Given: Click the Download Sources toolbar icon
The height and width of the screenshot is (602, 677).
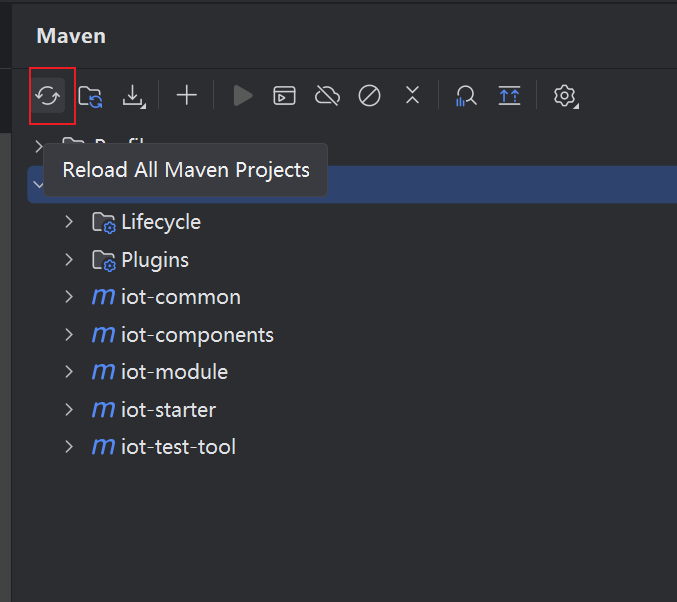Looking at the screenshot, I should 133,96.
